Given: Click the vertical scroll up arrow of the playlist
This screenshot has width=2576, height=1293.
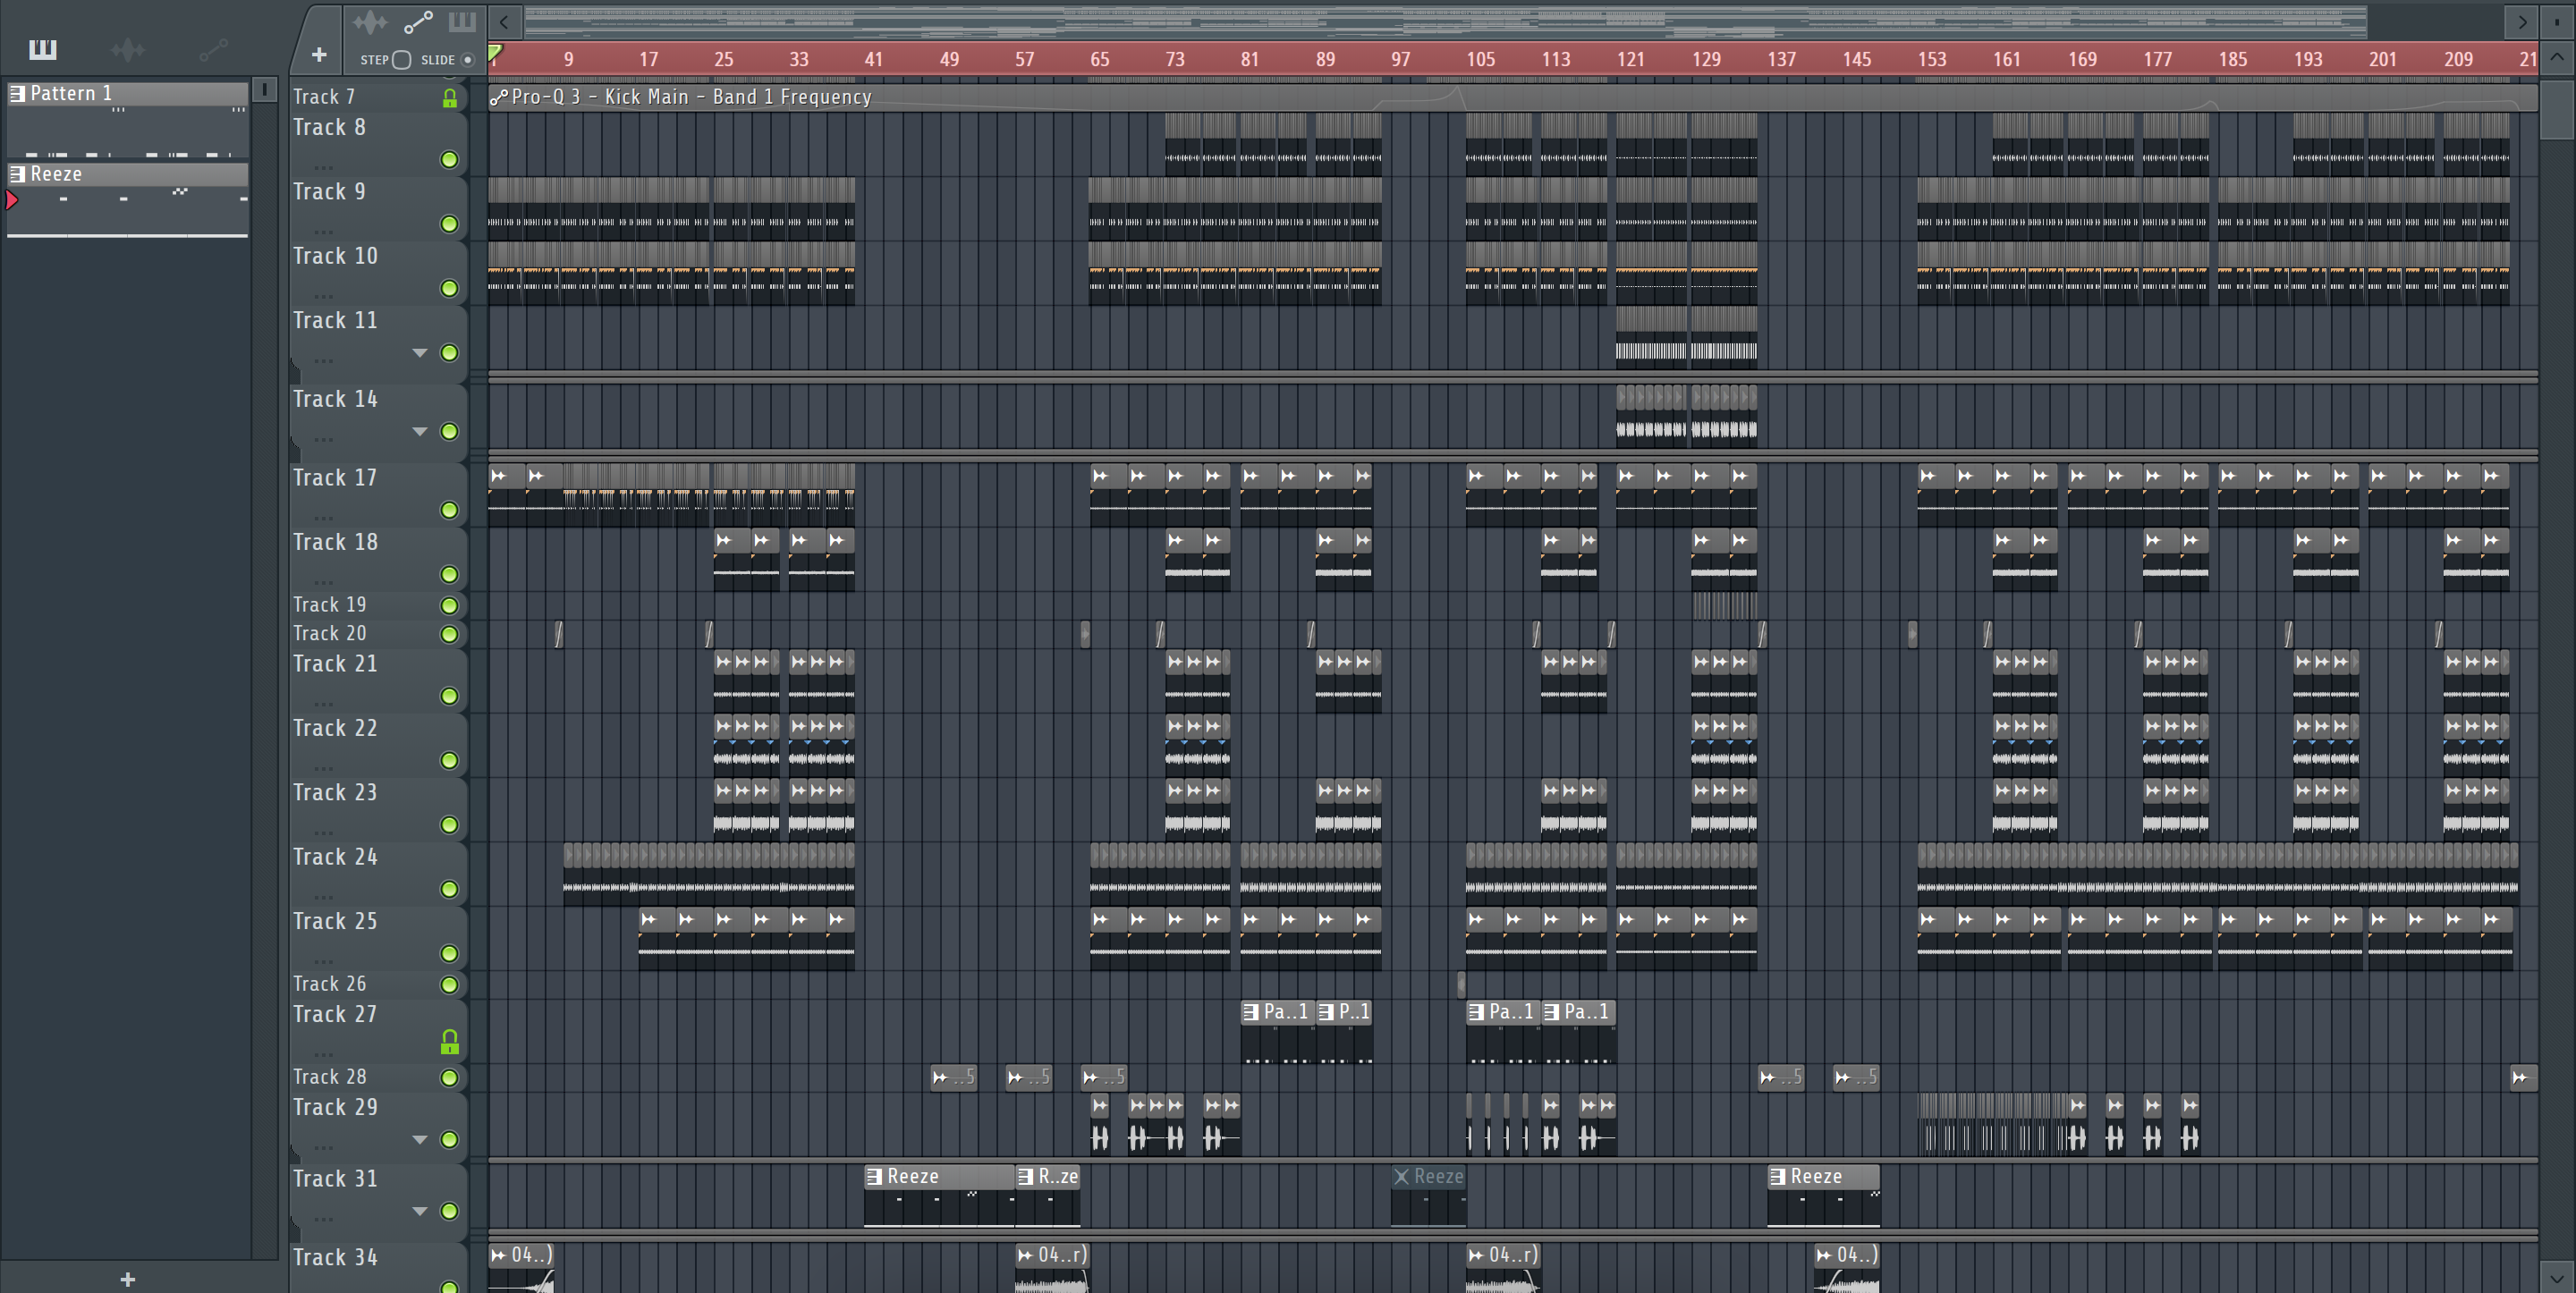Looking at the screenshot, I should 2557,57.
